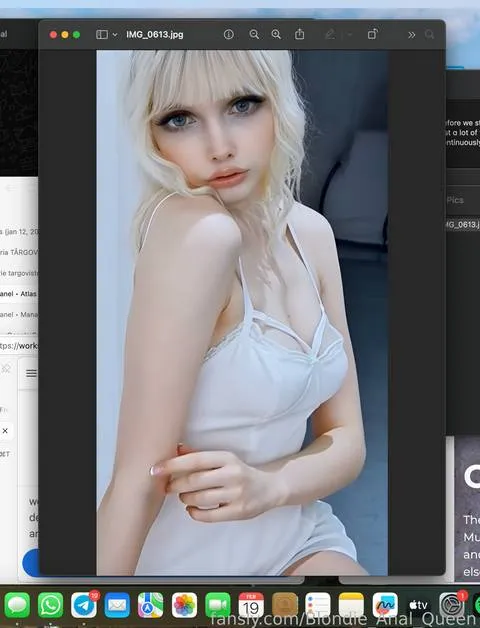Open the Share menu in Preview

pos(299,34)
